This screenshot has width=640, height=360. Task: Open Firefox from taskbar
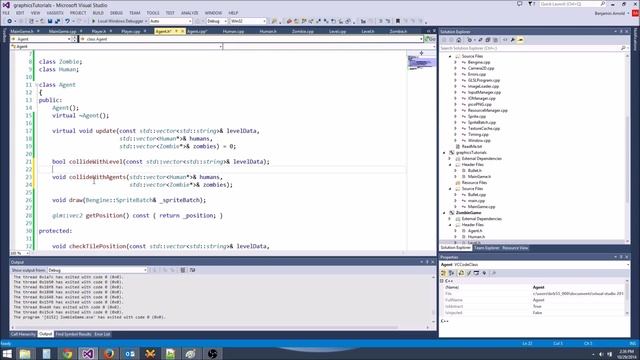click(x=109, y=353)
